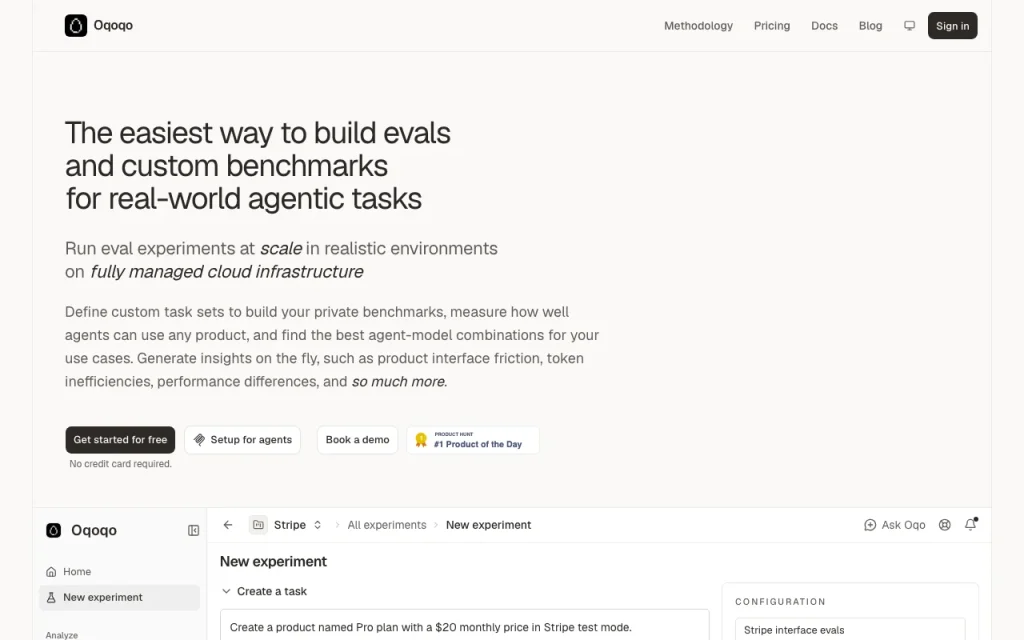Select New experiment in the sidebar
This screenshot has height=640, width=1024.
(120, 598)
